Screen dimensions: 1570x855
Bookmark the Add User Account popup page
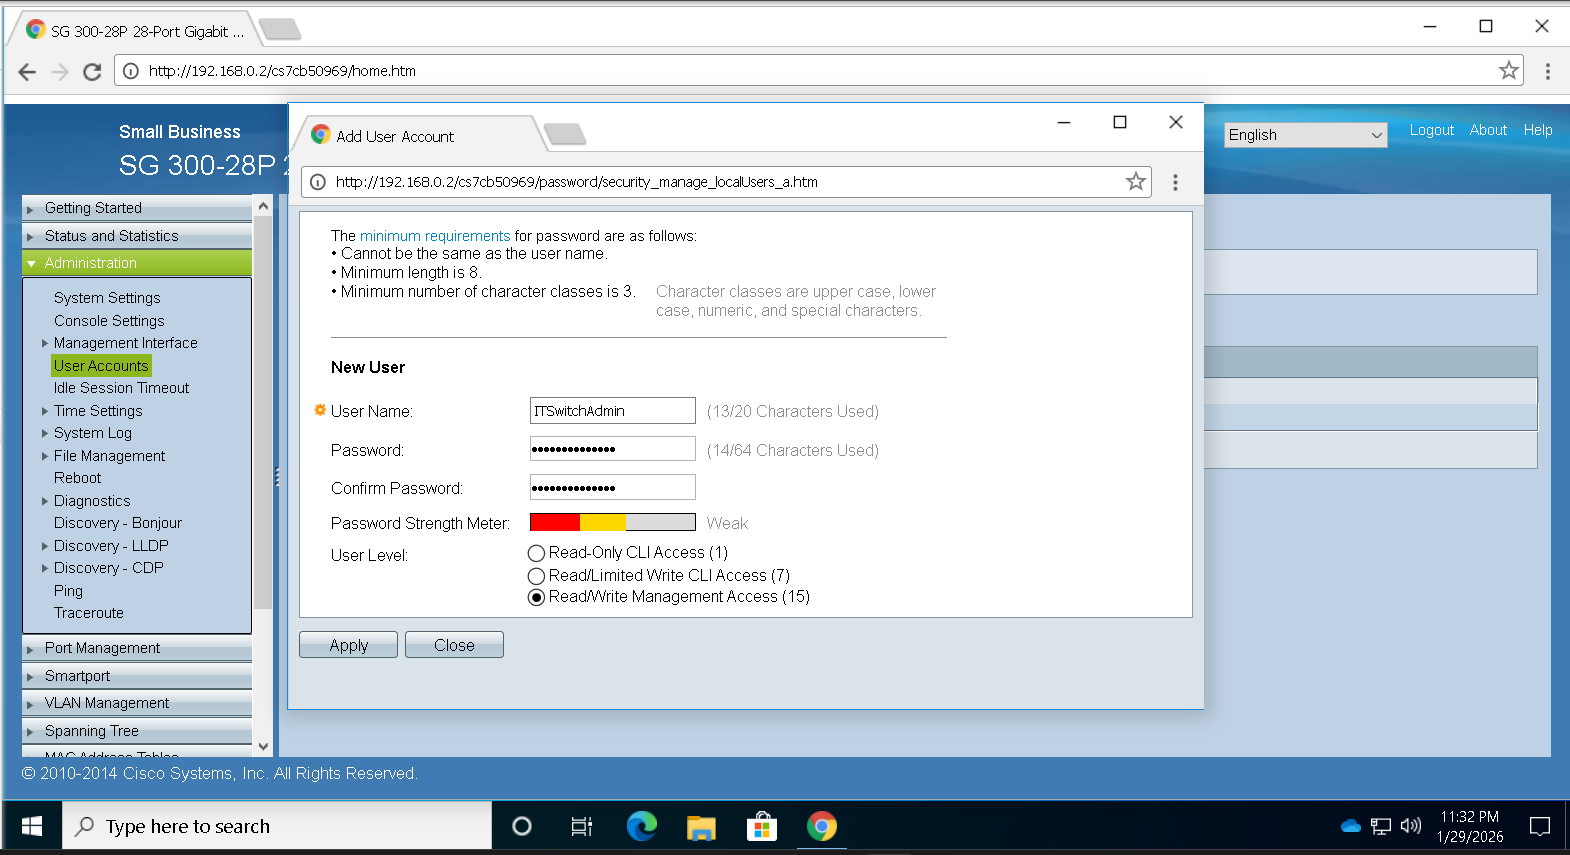point(1135,182)
